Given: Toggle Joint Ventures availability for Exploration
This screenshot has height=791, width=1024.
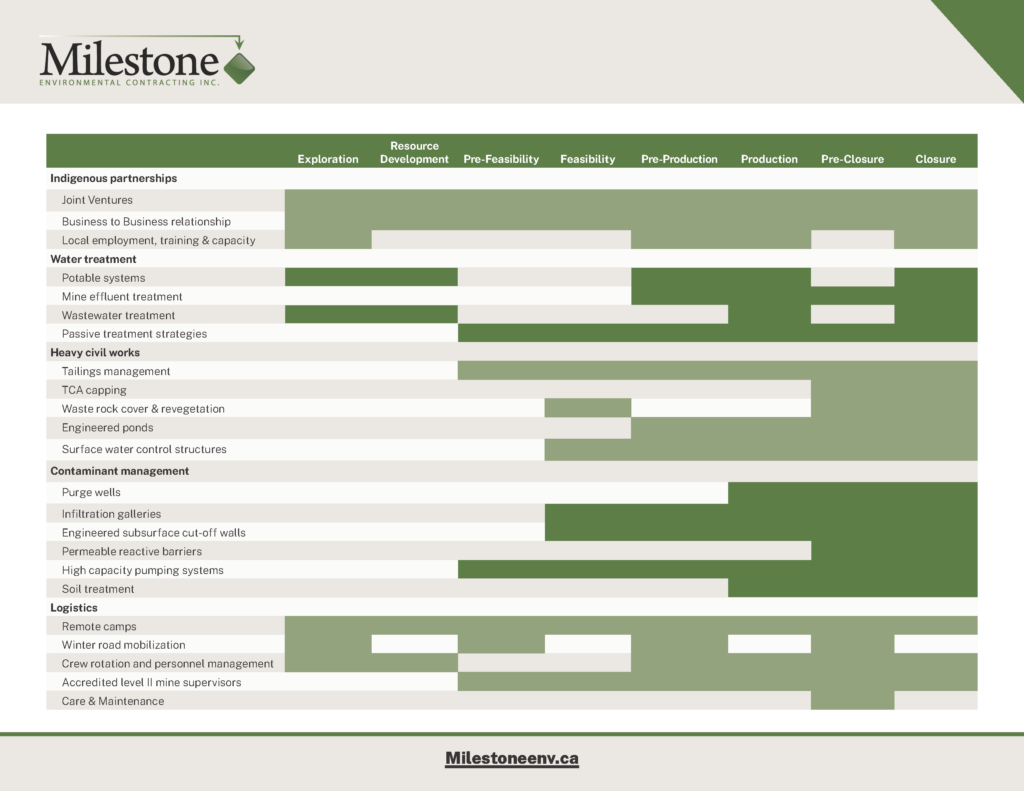Looking at the screenshot, I should point(327,201).
